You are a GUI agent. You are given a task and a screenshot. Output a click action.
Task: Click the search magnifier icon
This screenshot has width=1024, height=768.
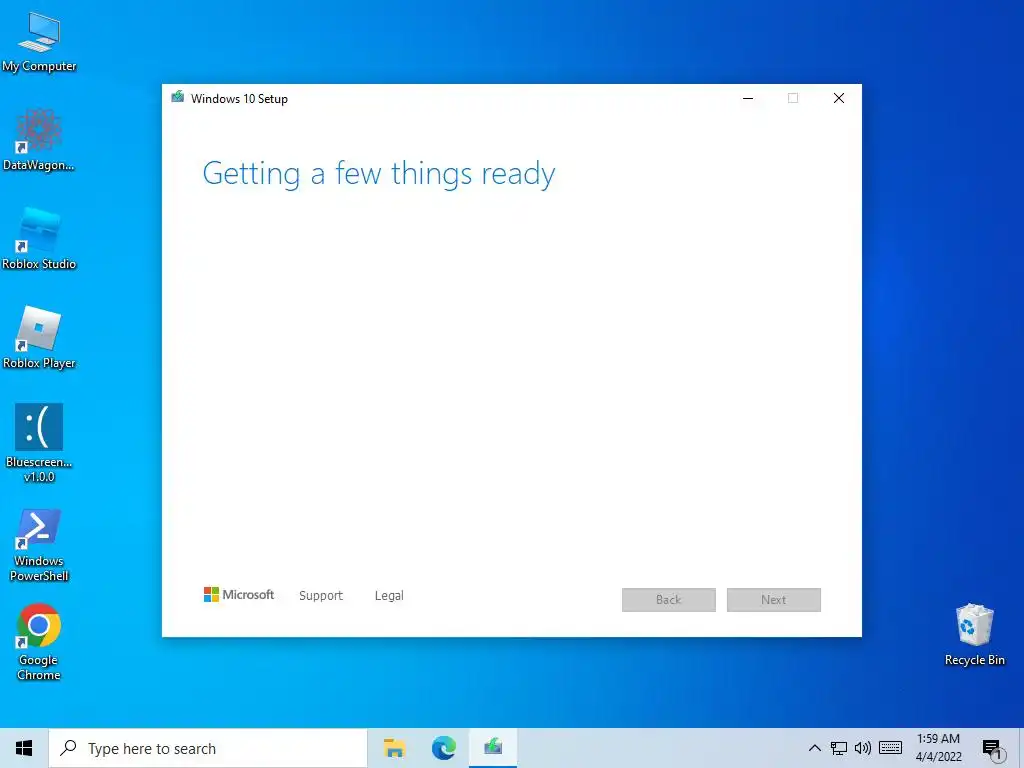tap(68, 748)
